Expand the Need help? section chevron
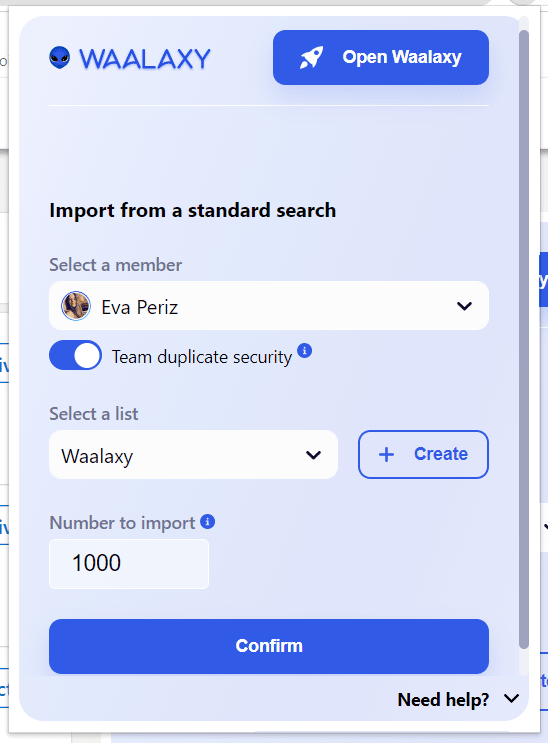This screenshot has height=743, width=548. pyautogui.click(x=511, y=698)
